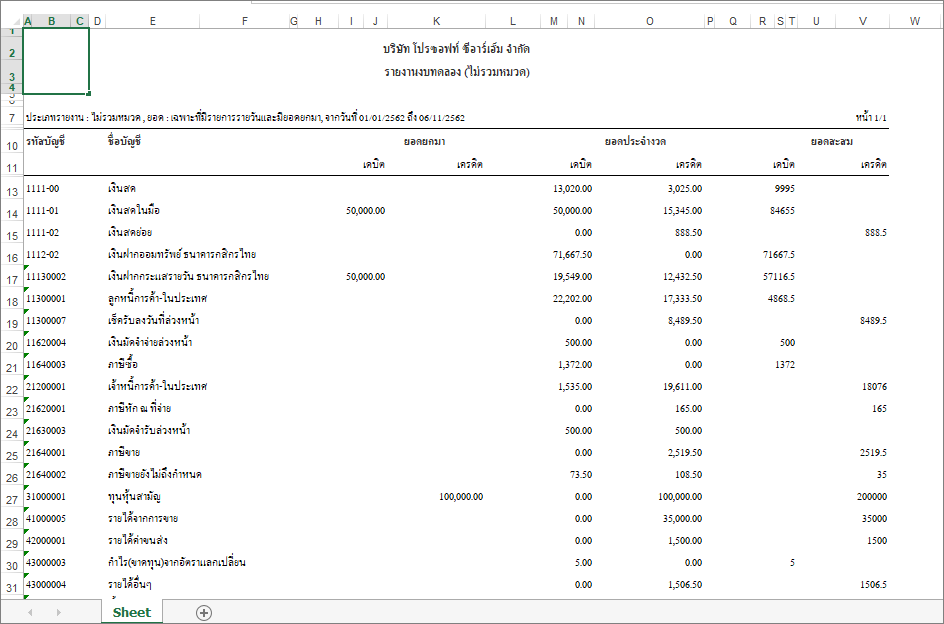Click account code cell "11300001"
This screenshot has height=624, width=944.
(x=46, y=299)
